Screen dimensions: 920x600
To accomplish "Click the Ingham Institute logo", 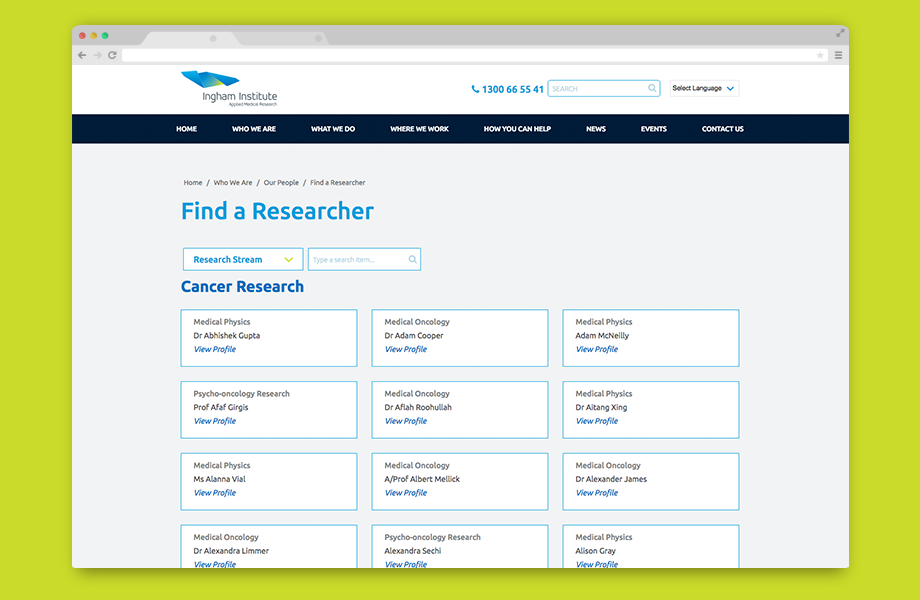I will click(229, 88).
